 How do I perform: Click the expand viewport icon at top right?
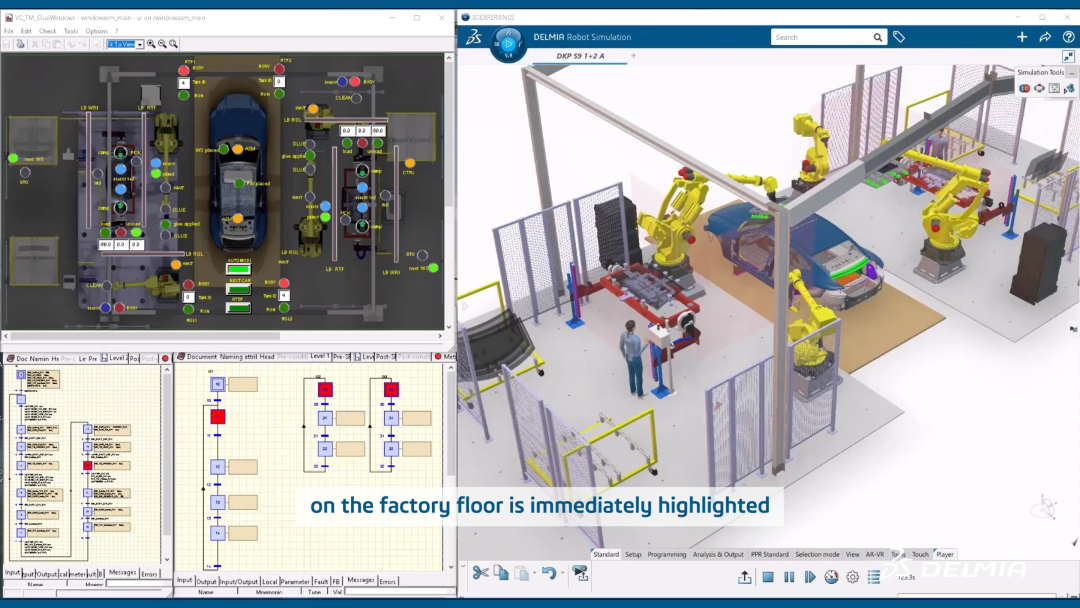[1068, 56]
